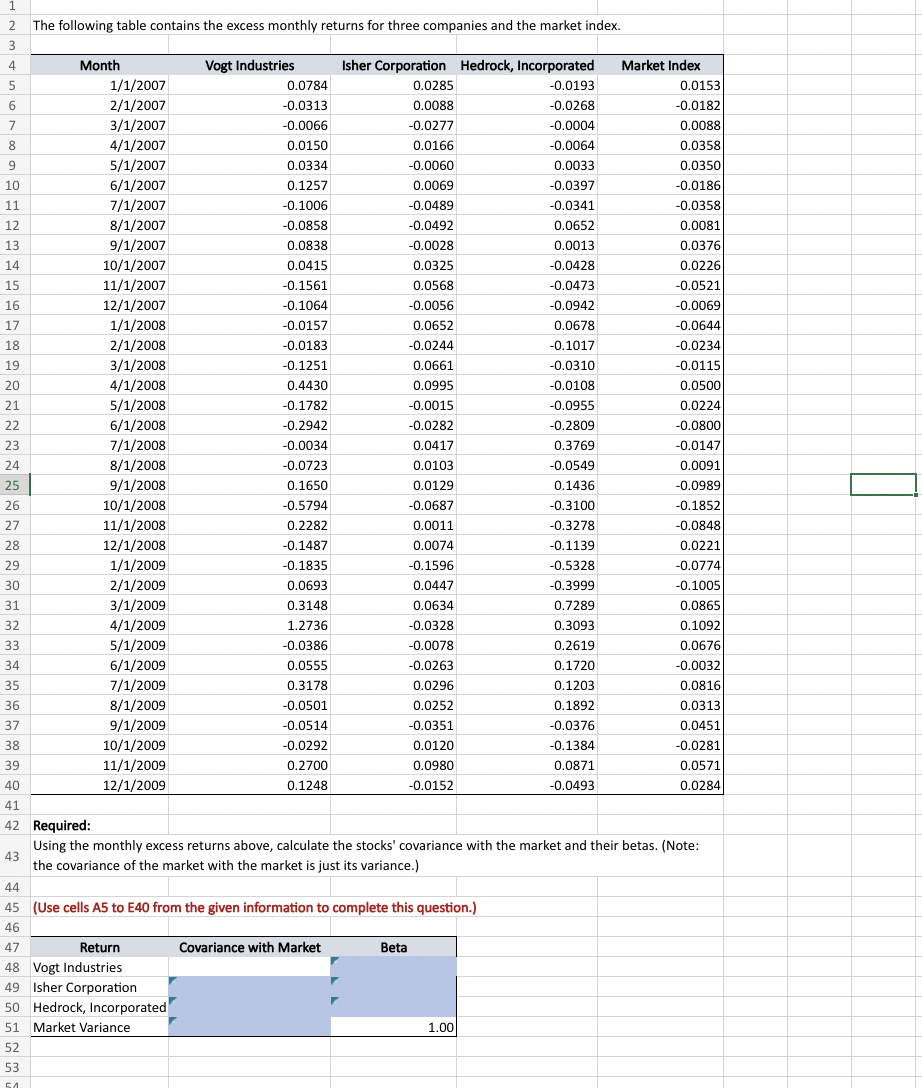Image resolution: width=922 pixels, height=1088 pixels.
Task: Click row header 43 to select the row
Action: click(11, 855)
